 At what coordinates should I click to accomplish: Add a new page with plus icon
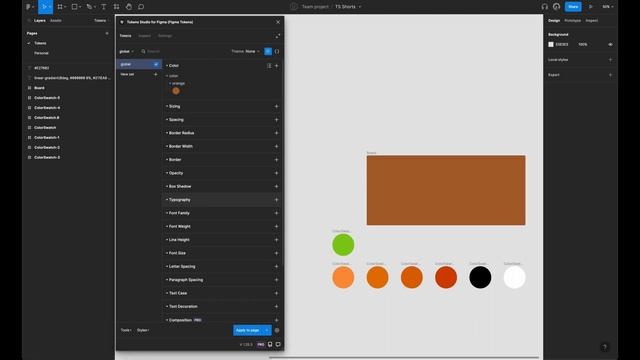pyautogui.click(x=107, y=33)
